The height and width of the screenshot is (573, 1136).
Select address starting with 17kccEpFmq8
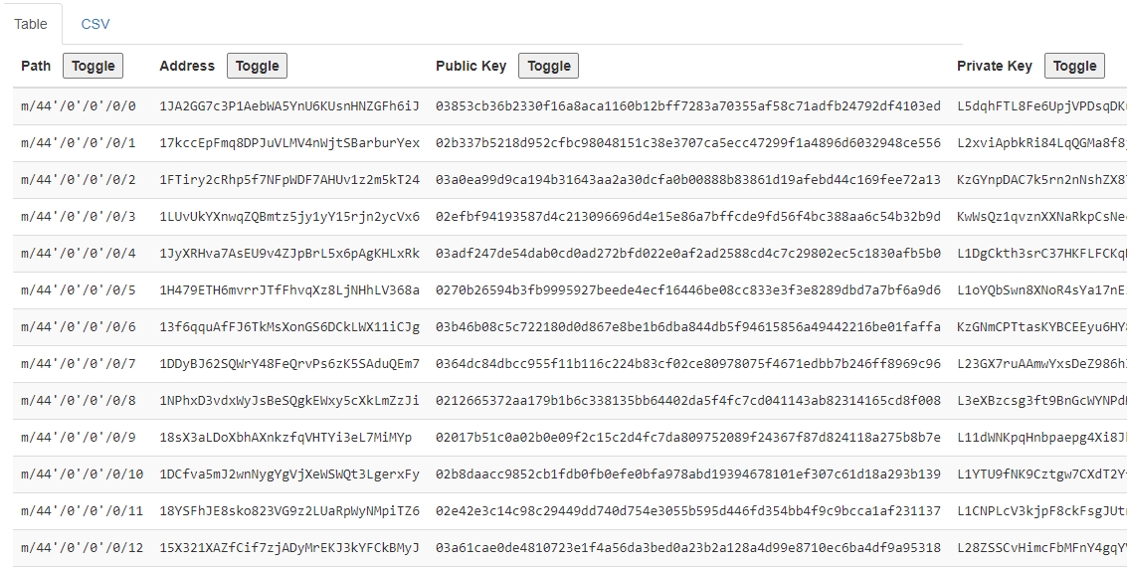pyautogui.click(x=289, y=143)
